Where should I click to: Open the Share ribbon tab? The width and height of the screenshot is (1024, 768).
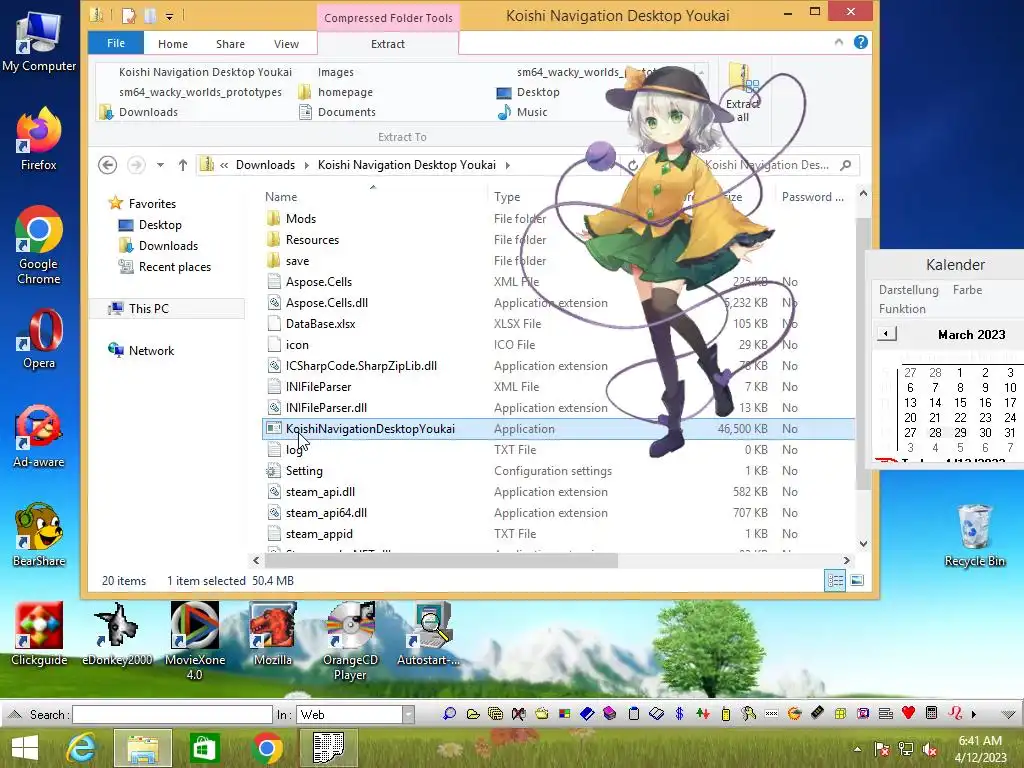[x=231, y=44]
